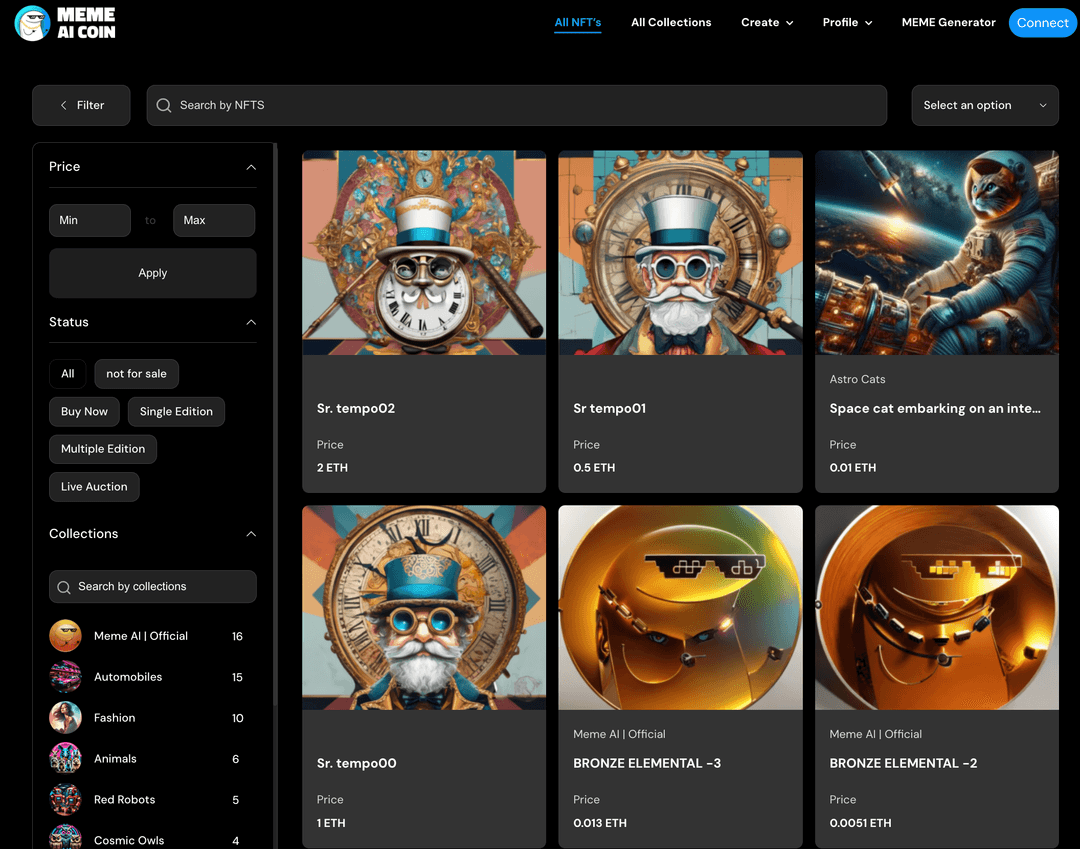
Task: Open the Space cat astronaut NFT thumbnail
Action: pyautogui.click(x=936, y=253)
